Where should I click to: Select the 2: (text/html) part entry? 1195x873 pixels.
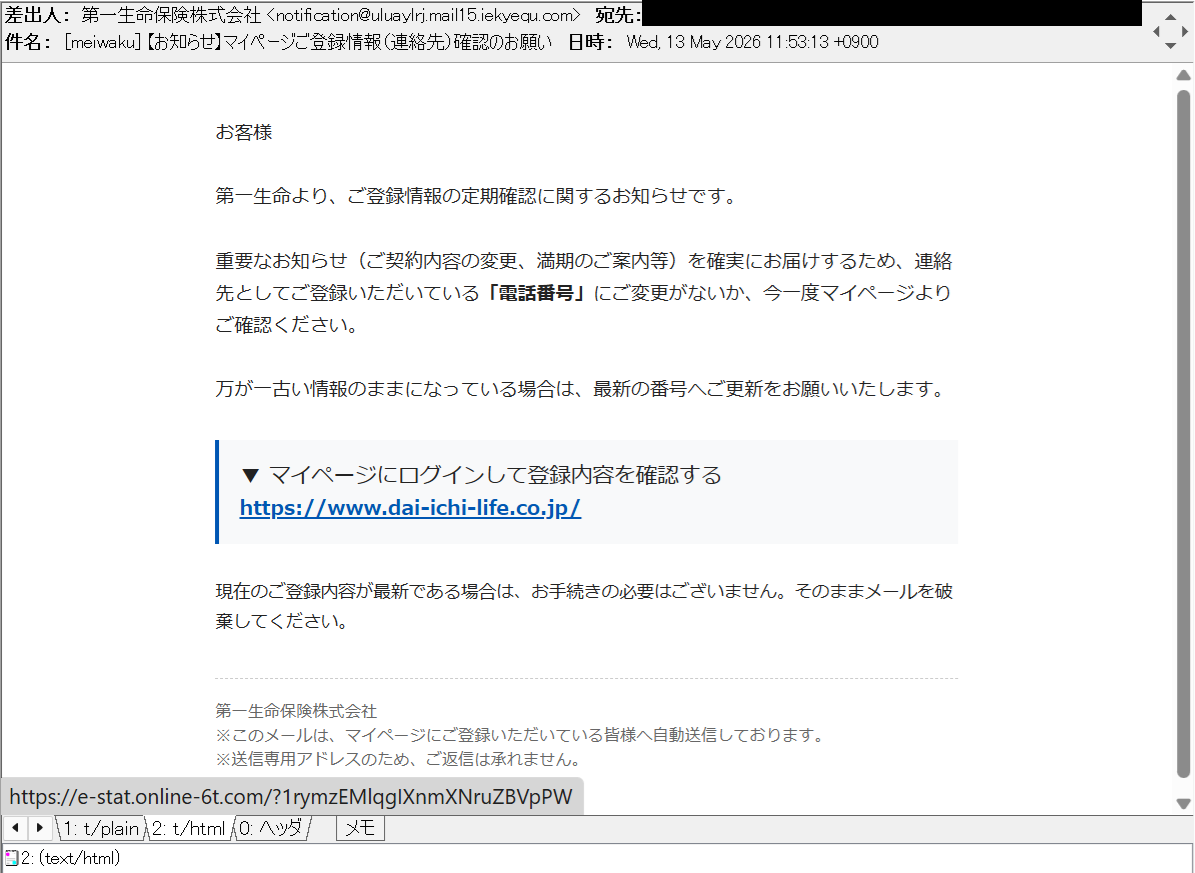click(70, 859)
